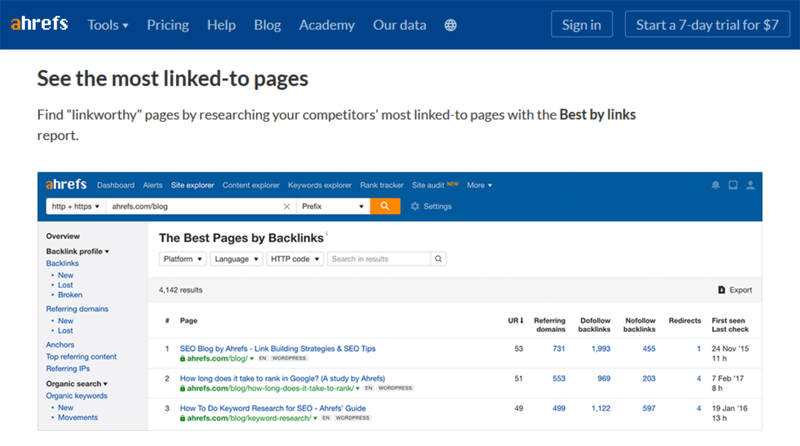Image resolution: width=800 pixels, height=446 pixels.
Task: Open the user profile icon
Action: point(751,185)
